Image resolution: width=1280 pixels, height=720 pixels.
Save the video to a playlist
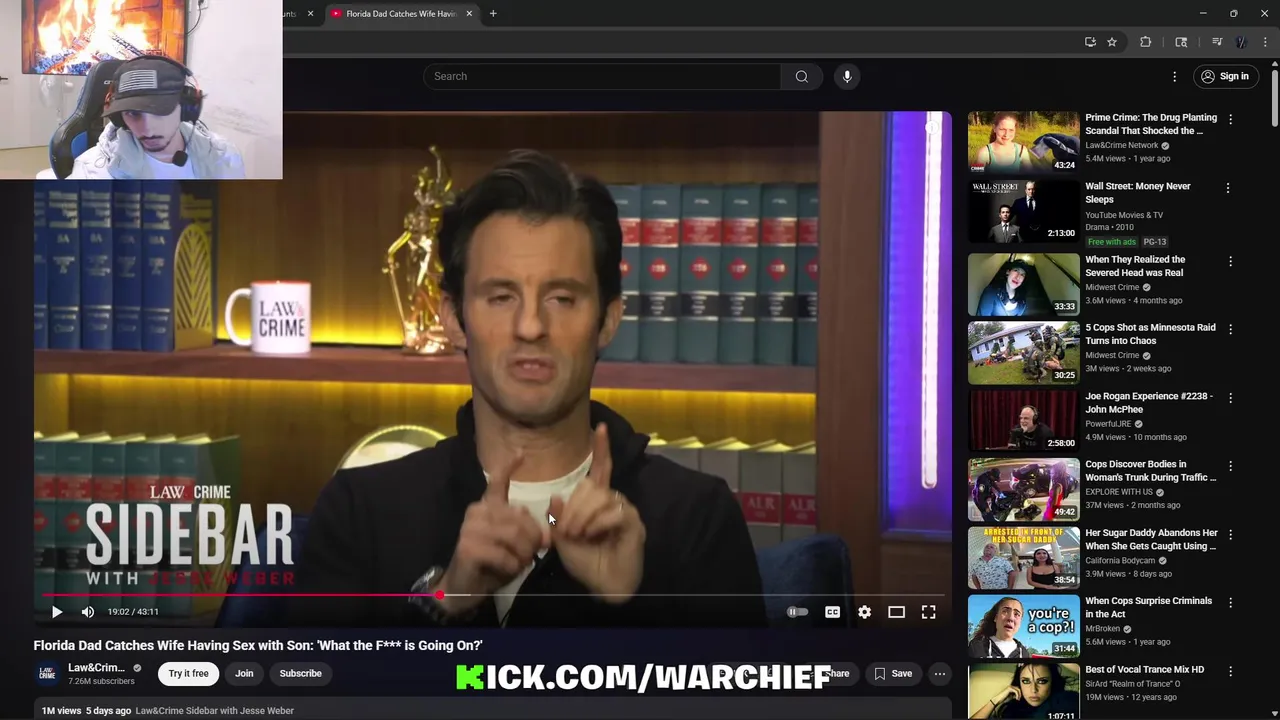click(893, 674)
